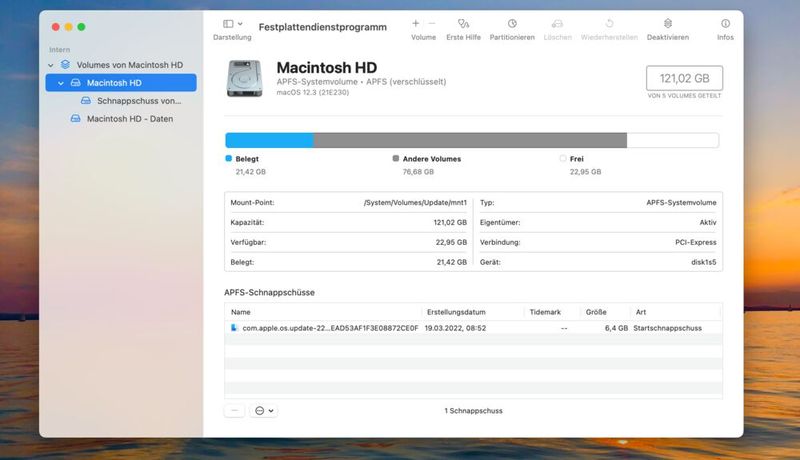Click the 6,4 GB snapshot size cell
This screenshot has height=460, width=800.
[x=616, y=328]
